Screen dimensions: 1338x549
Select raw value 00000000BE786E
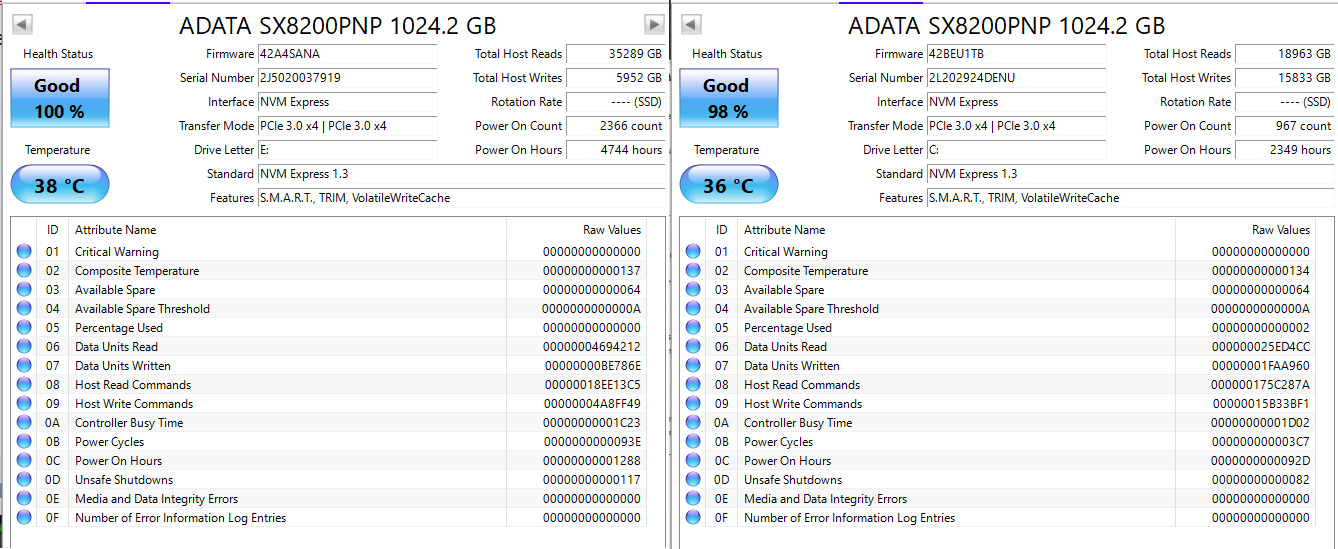click(x=593, y=366)
